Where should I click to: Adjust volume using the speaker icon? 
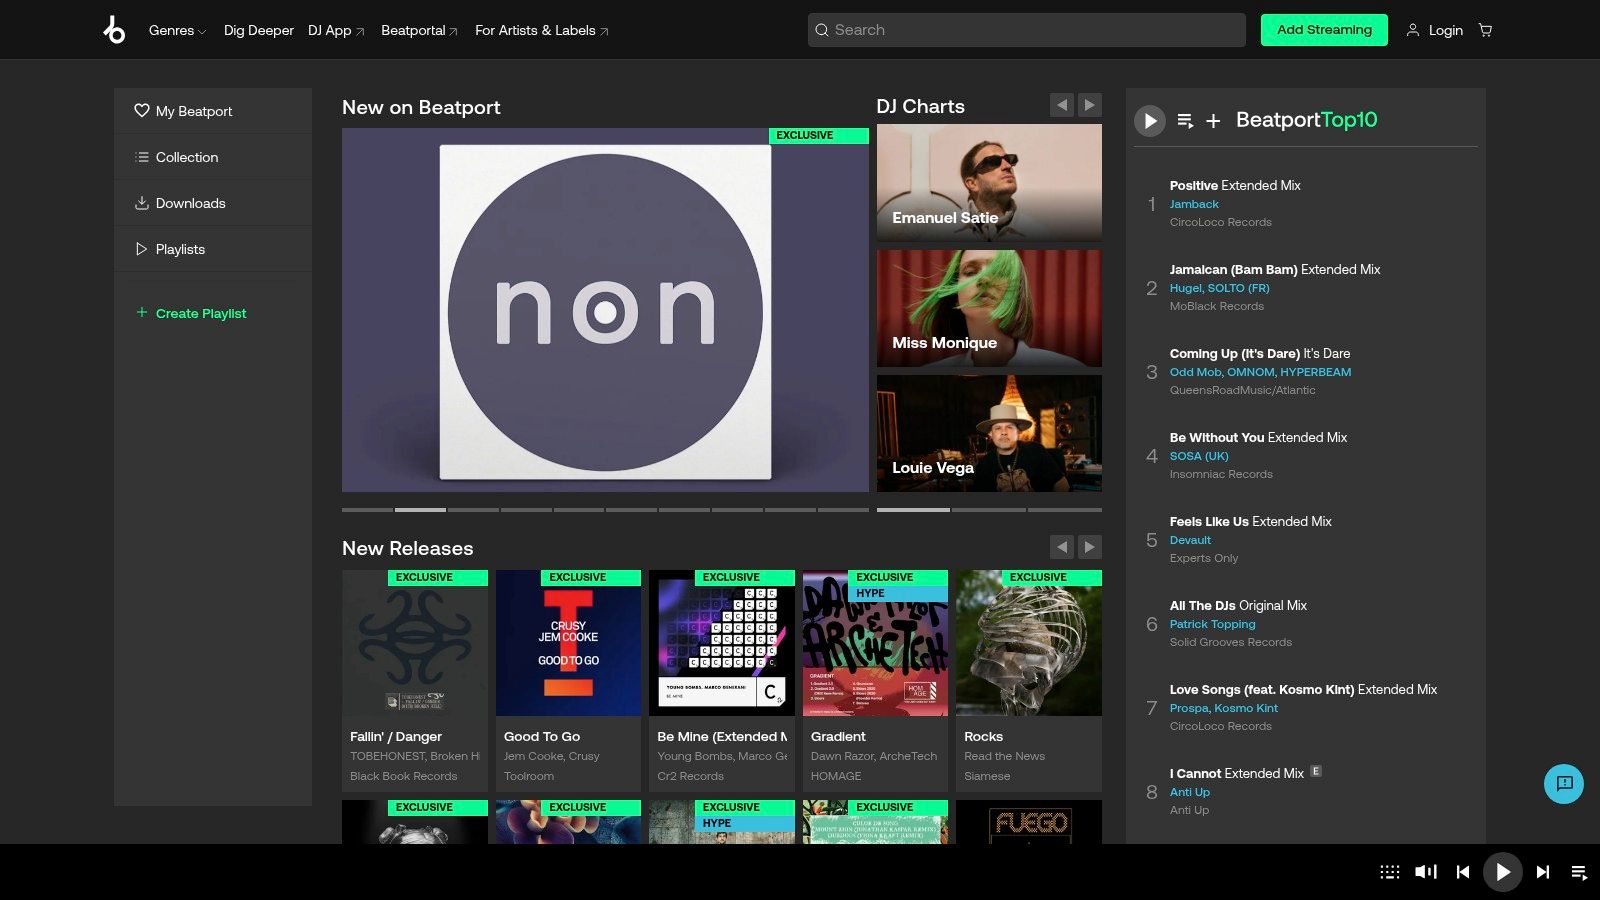click(1424, 871)
